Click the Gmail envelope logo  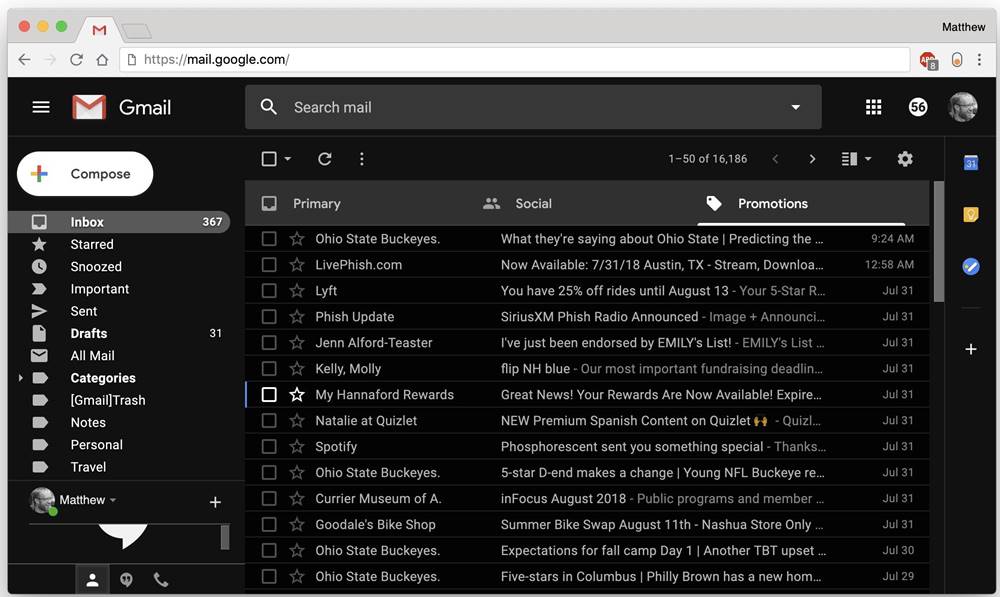click(89, 107)
